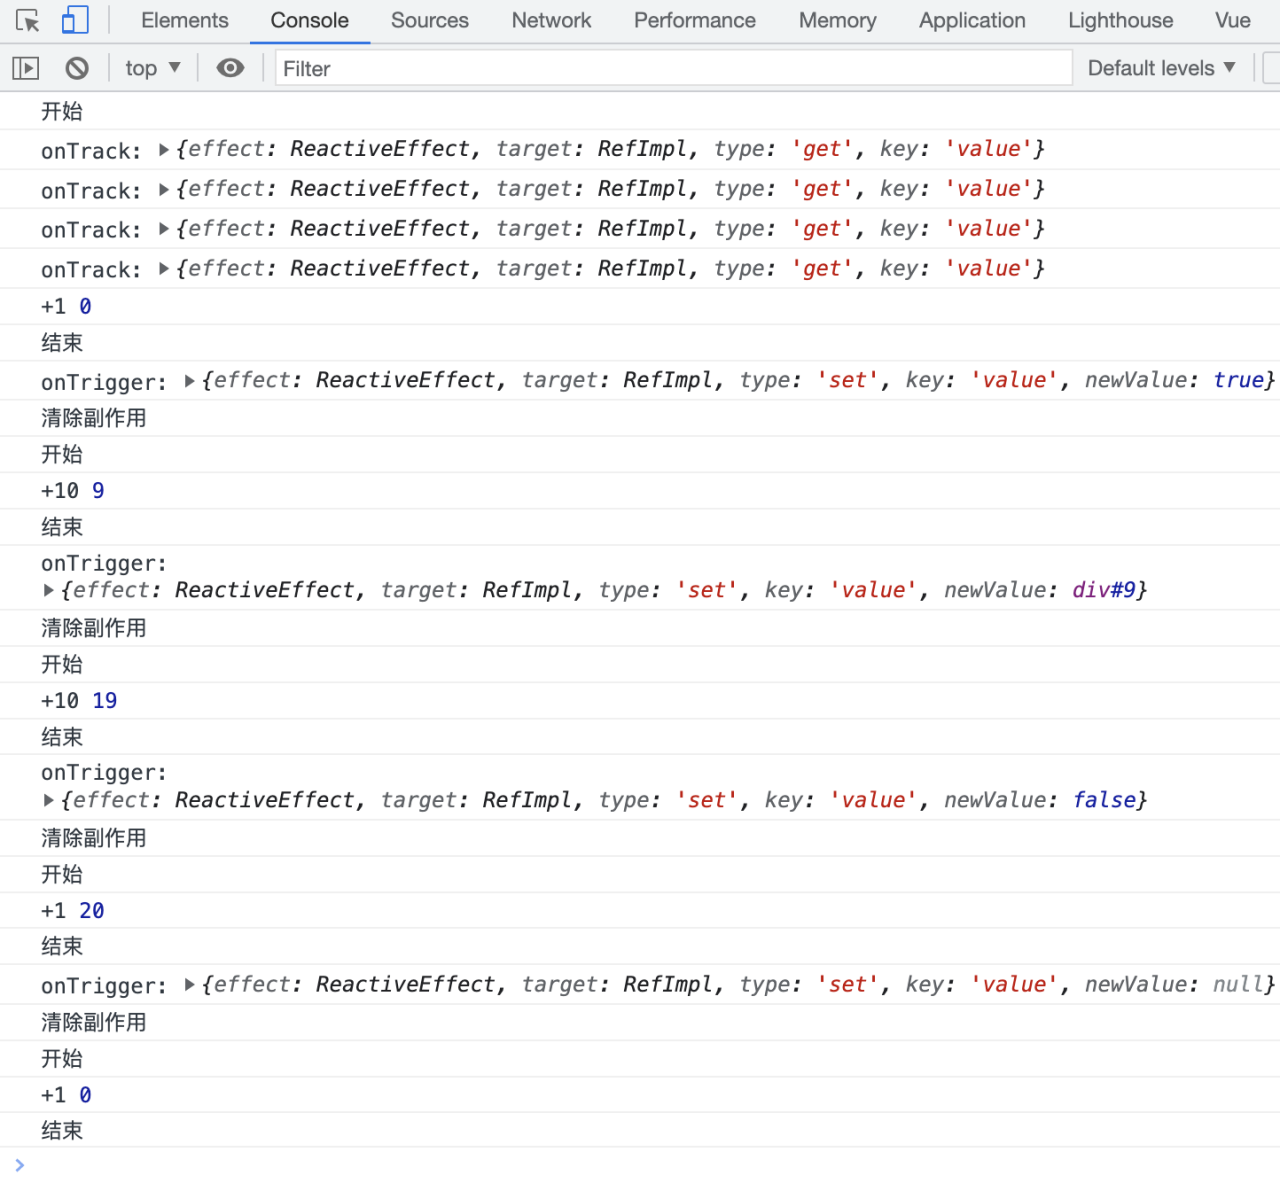The image size is (1280, 1191).
Task: Click the blue Console tab underline indicator
Action: click(x=309, y=43)
